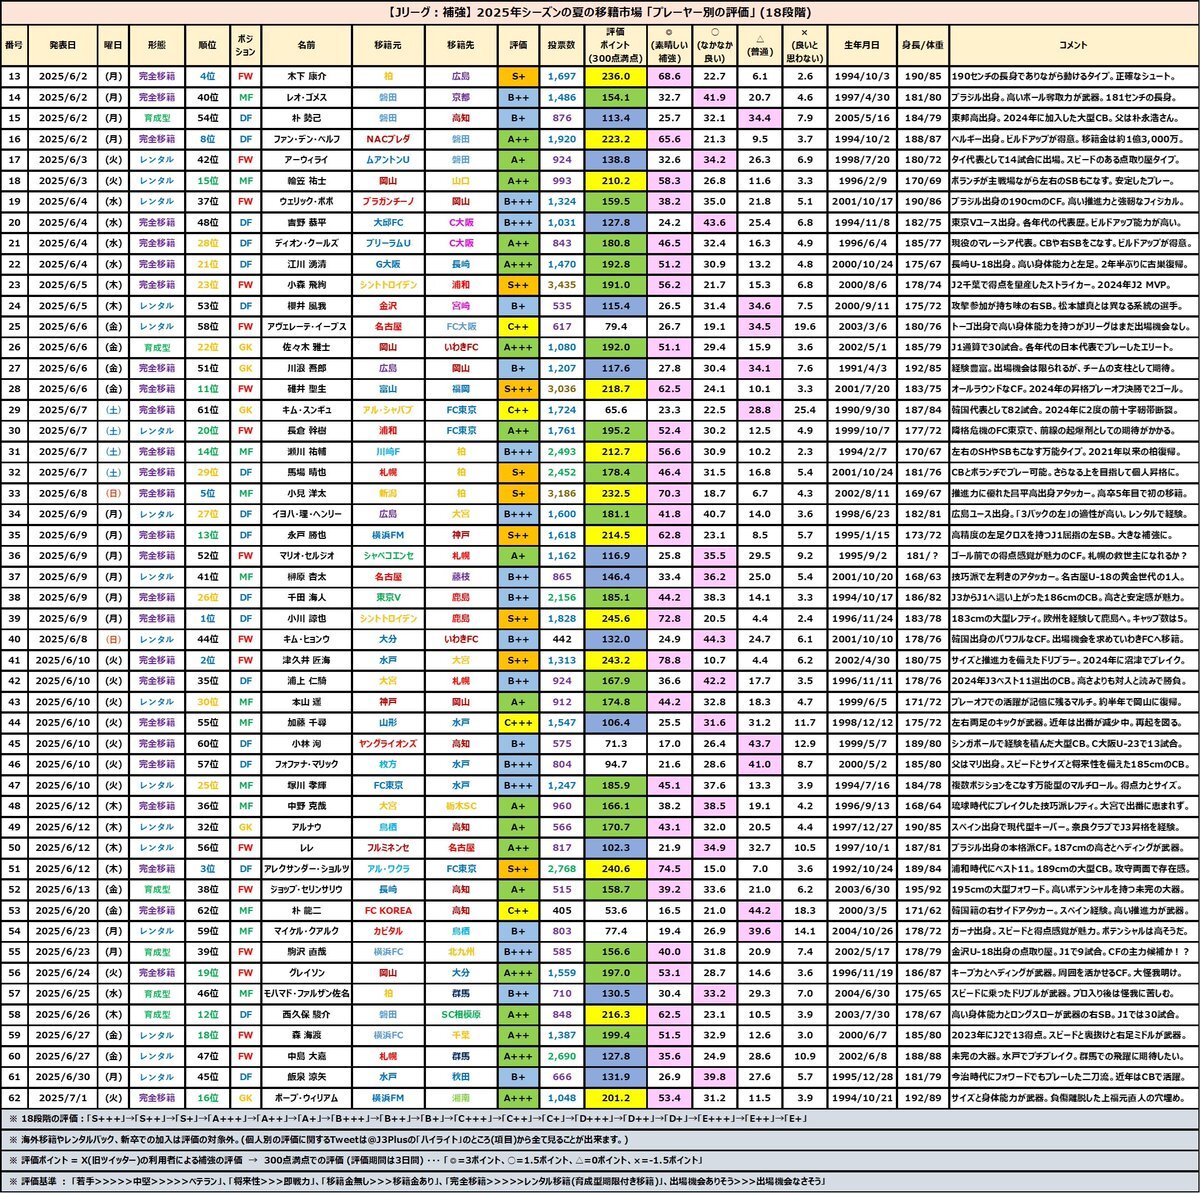Select origin club 'アル・シャバブ'
This screenshot has width=1200, height=1193.
pyautogui.click(x=388, y=410)
